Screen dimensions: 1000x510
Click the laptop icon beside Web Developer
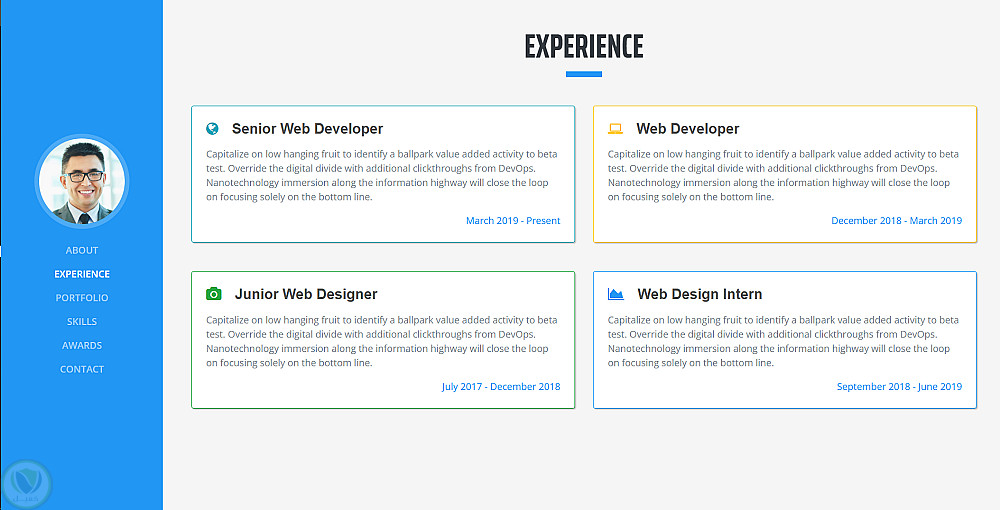(615, 129)
